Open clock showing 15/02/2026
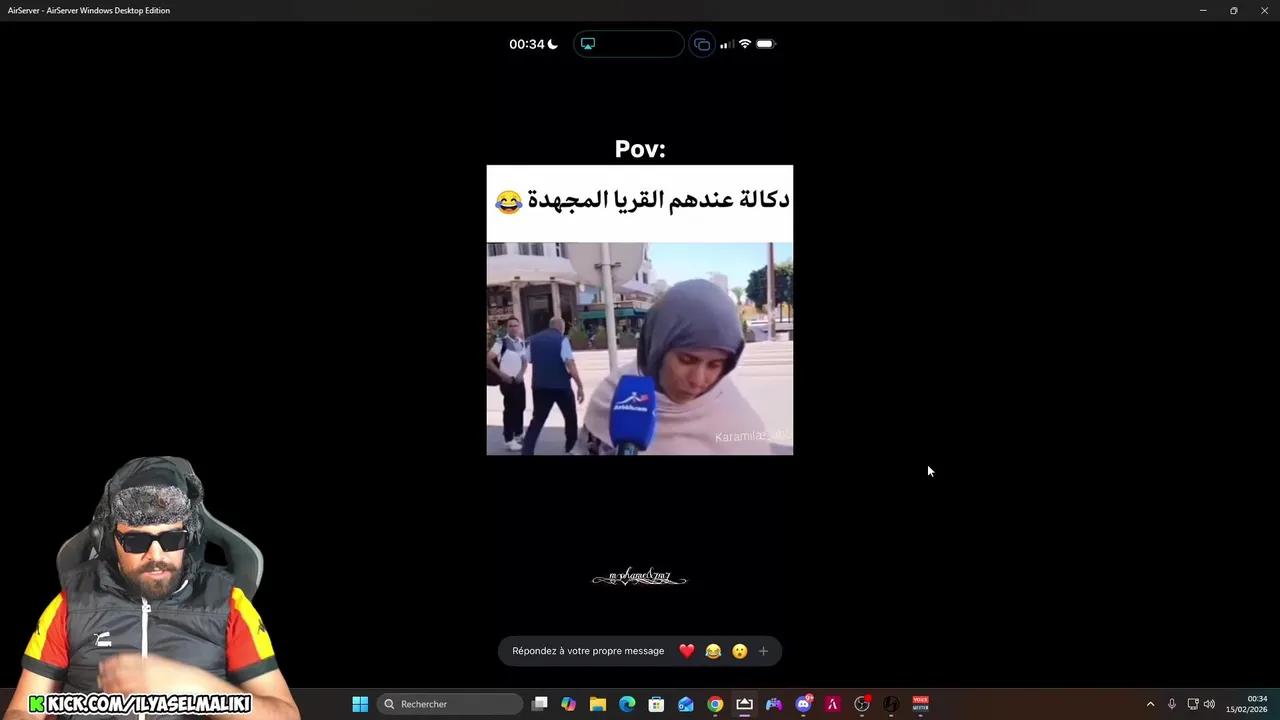 (1247, 704)
